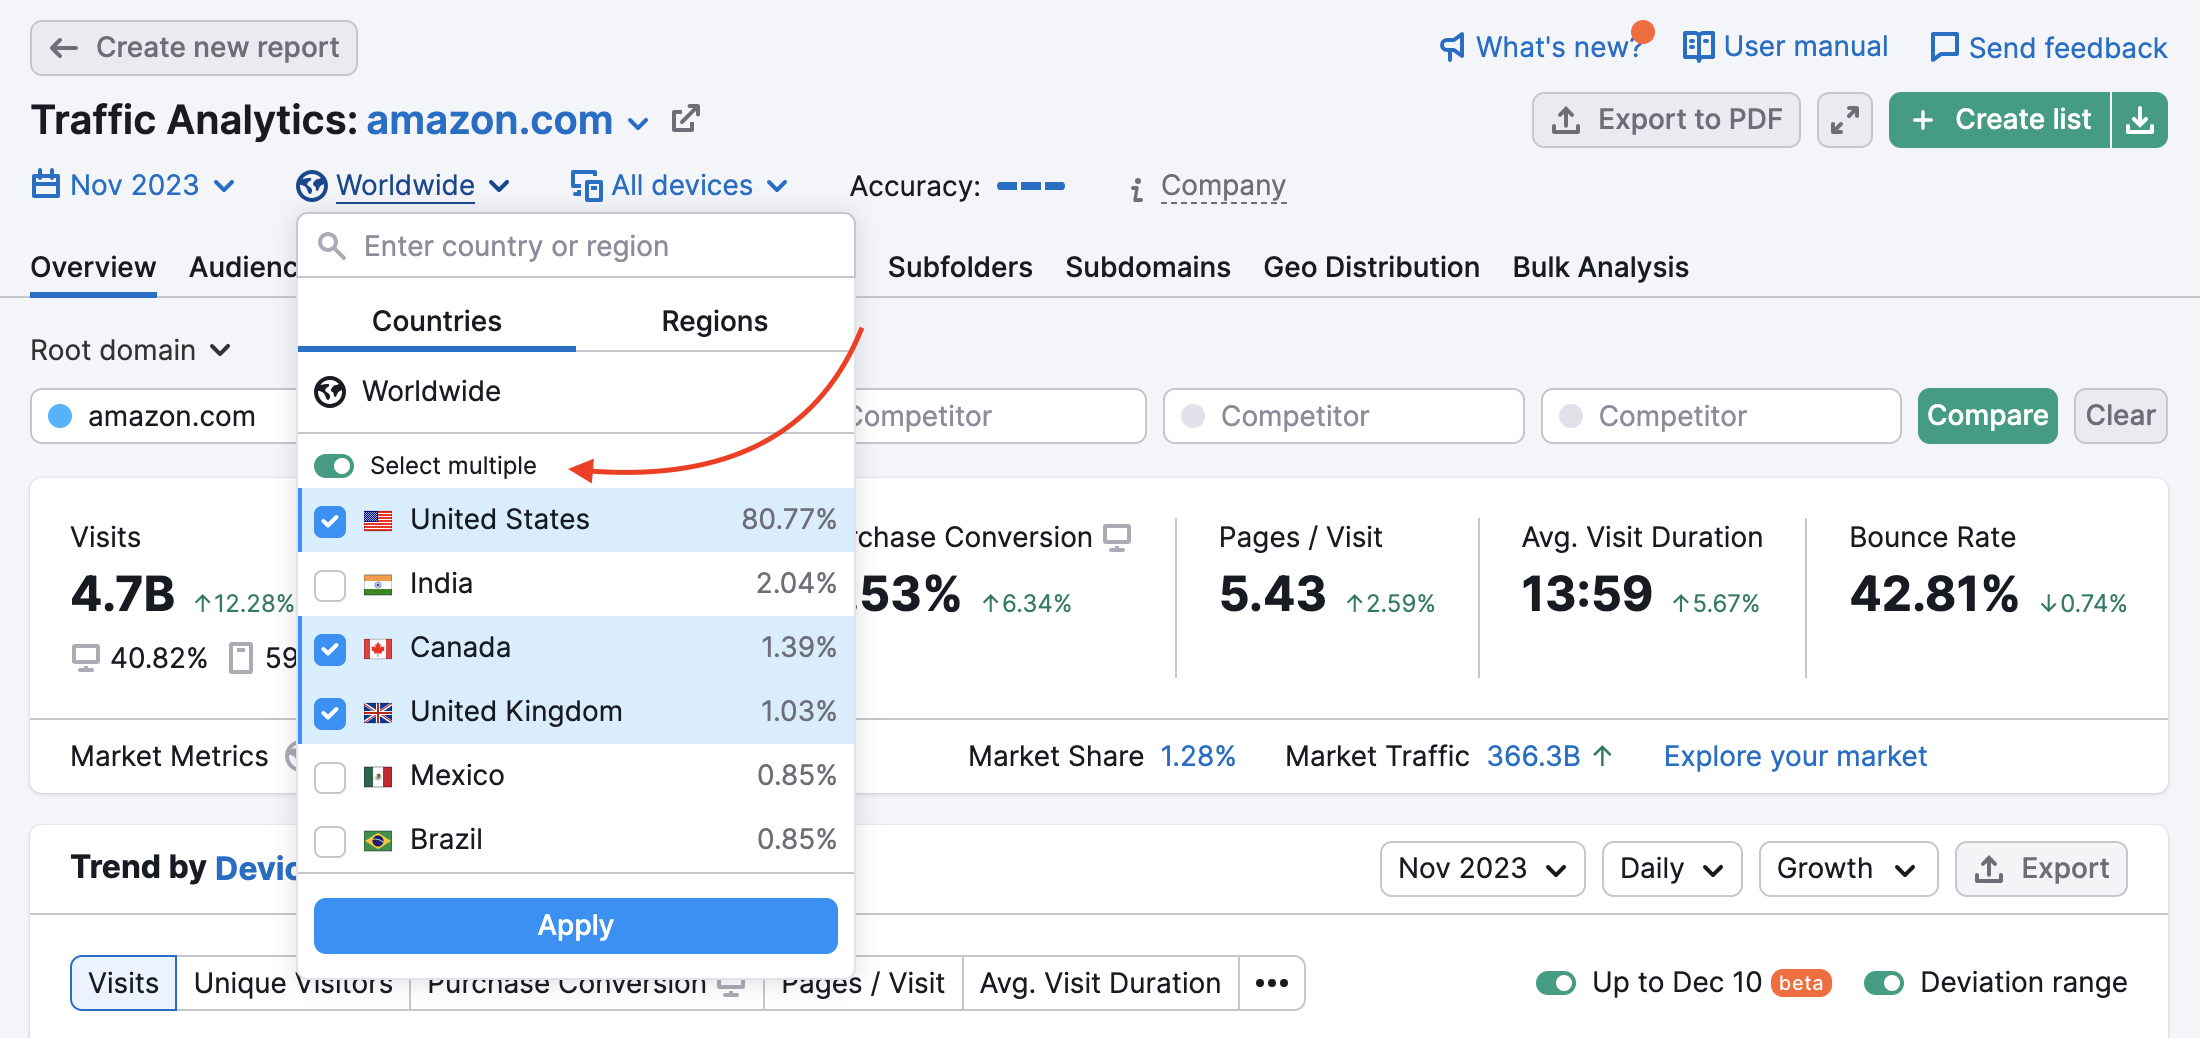Screen dimensions: 2200x1038
Task: Turn off the Select multiple toggle
Action: pyautogui.click(x=334, y=466)
